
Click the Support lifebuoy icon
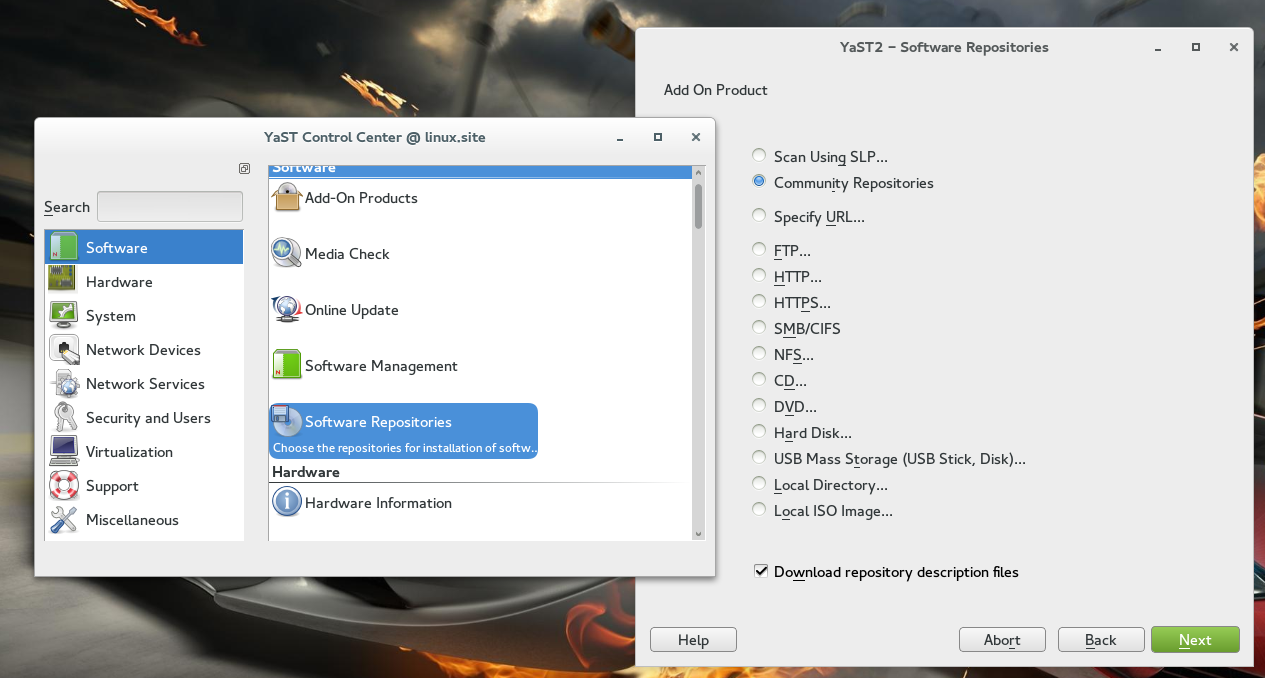point(63,485)
